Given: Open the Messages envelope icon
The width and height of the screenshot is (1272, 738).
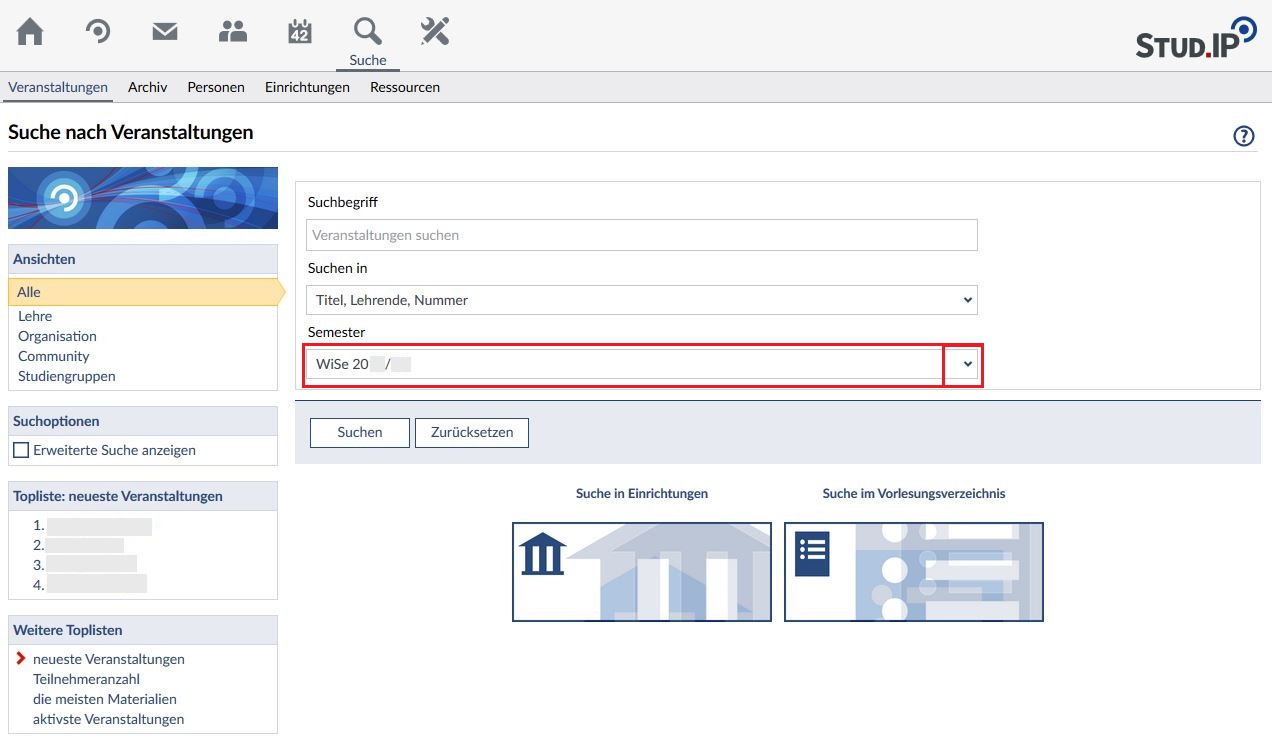Looking at the screenshot, I should tap(165, 32).
